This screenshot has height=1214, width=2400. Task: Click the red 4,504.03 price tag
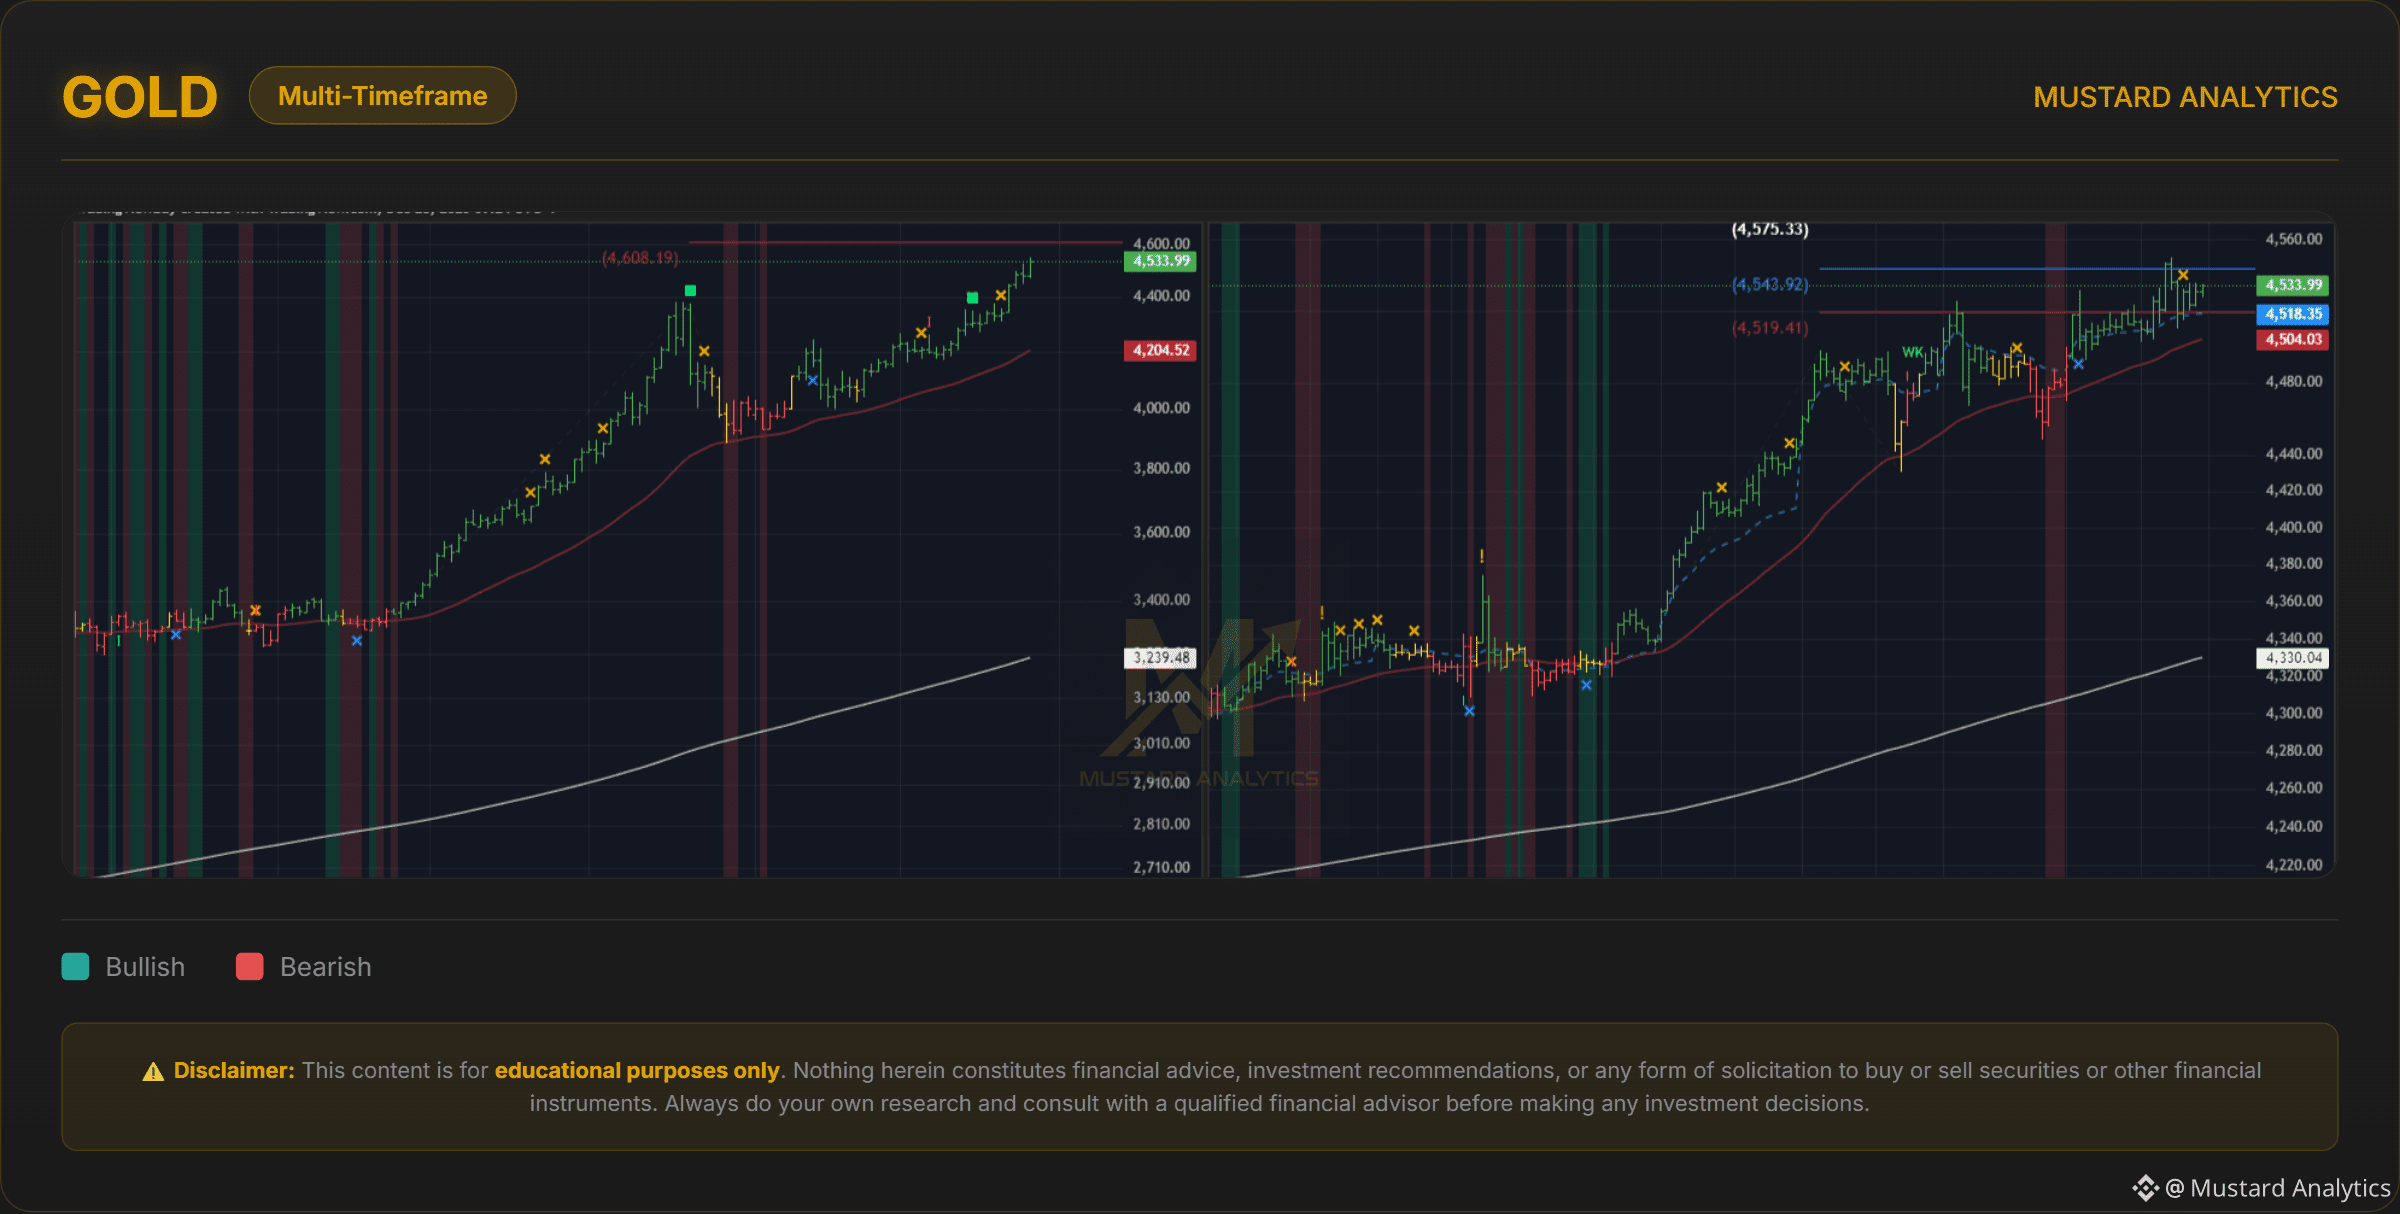click(x=2292, y=340)
